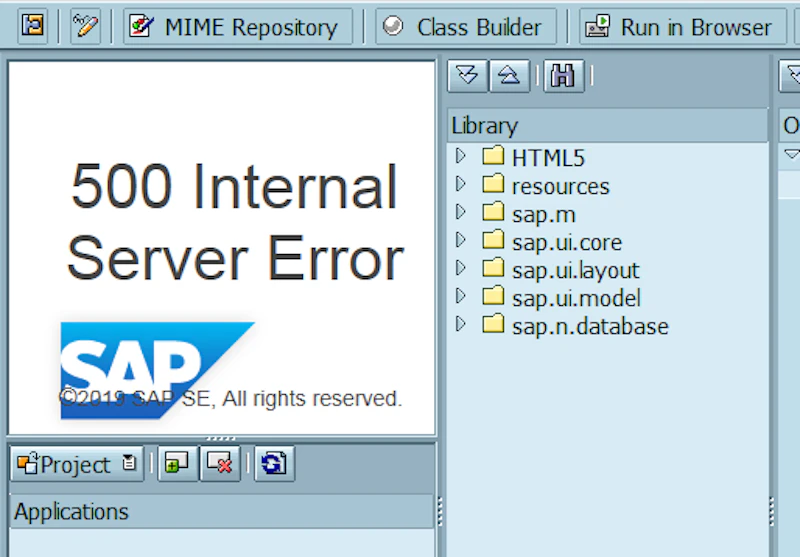Click the sap.ui.layout library label
This screenshot has width=800, height=557.
point(576,271)
